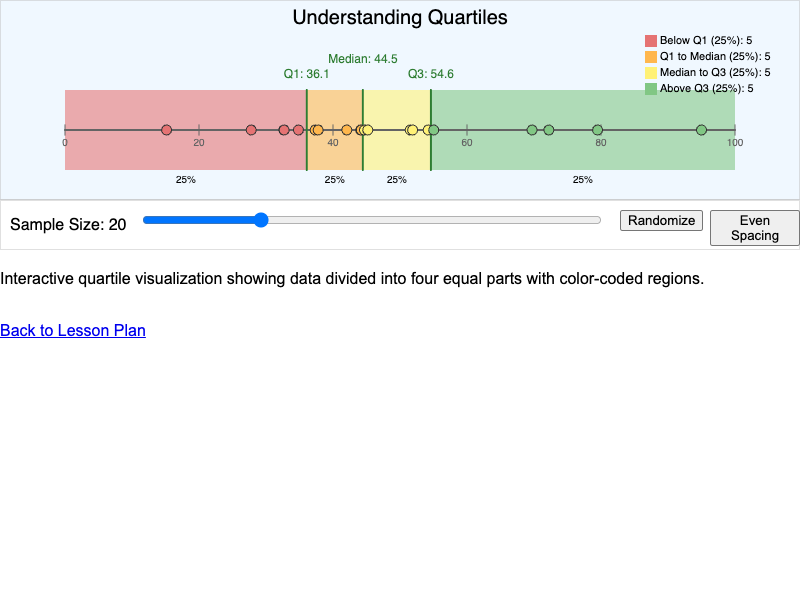Click the Sample Size: 20 label
Screen dimensions: 800x600
point(68,224)
